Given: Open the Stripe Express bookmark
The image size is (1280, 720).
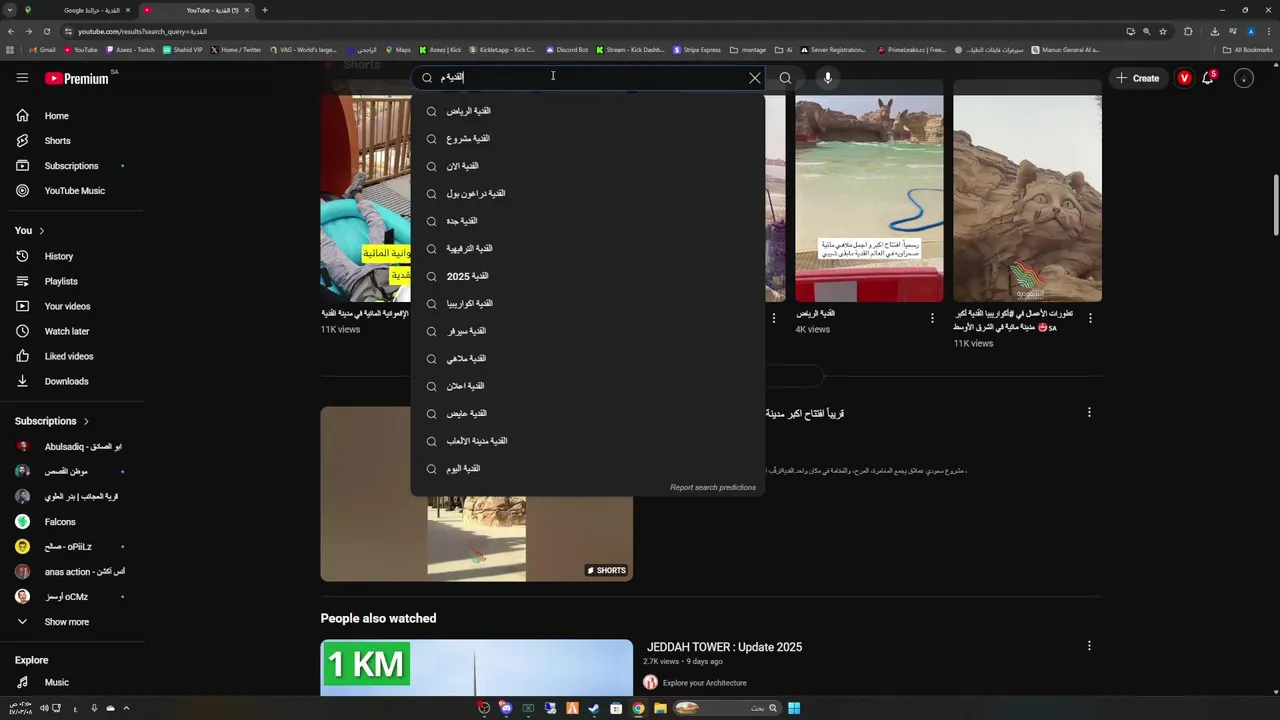Looking at the screenshot, I should tap(697, 50).
